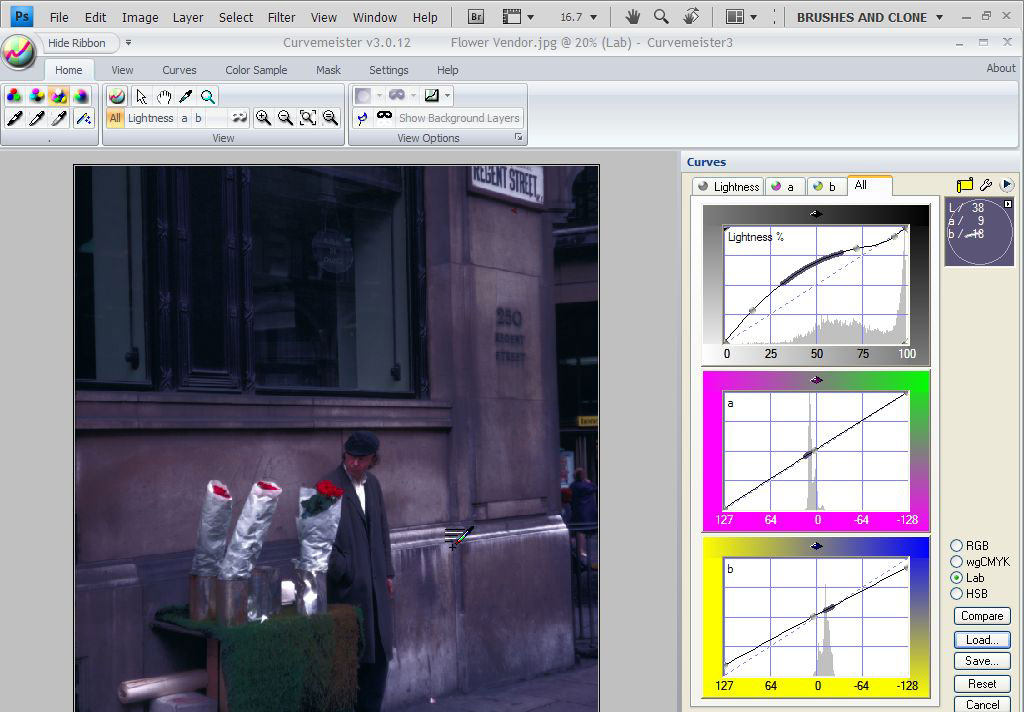The image size is (1024, 712).
Task: Click the Save... button
Action: point(982,661)
